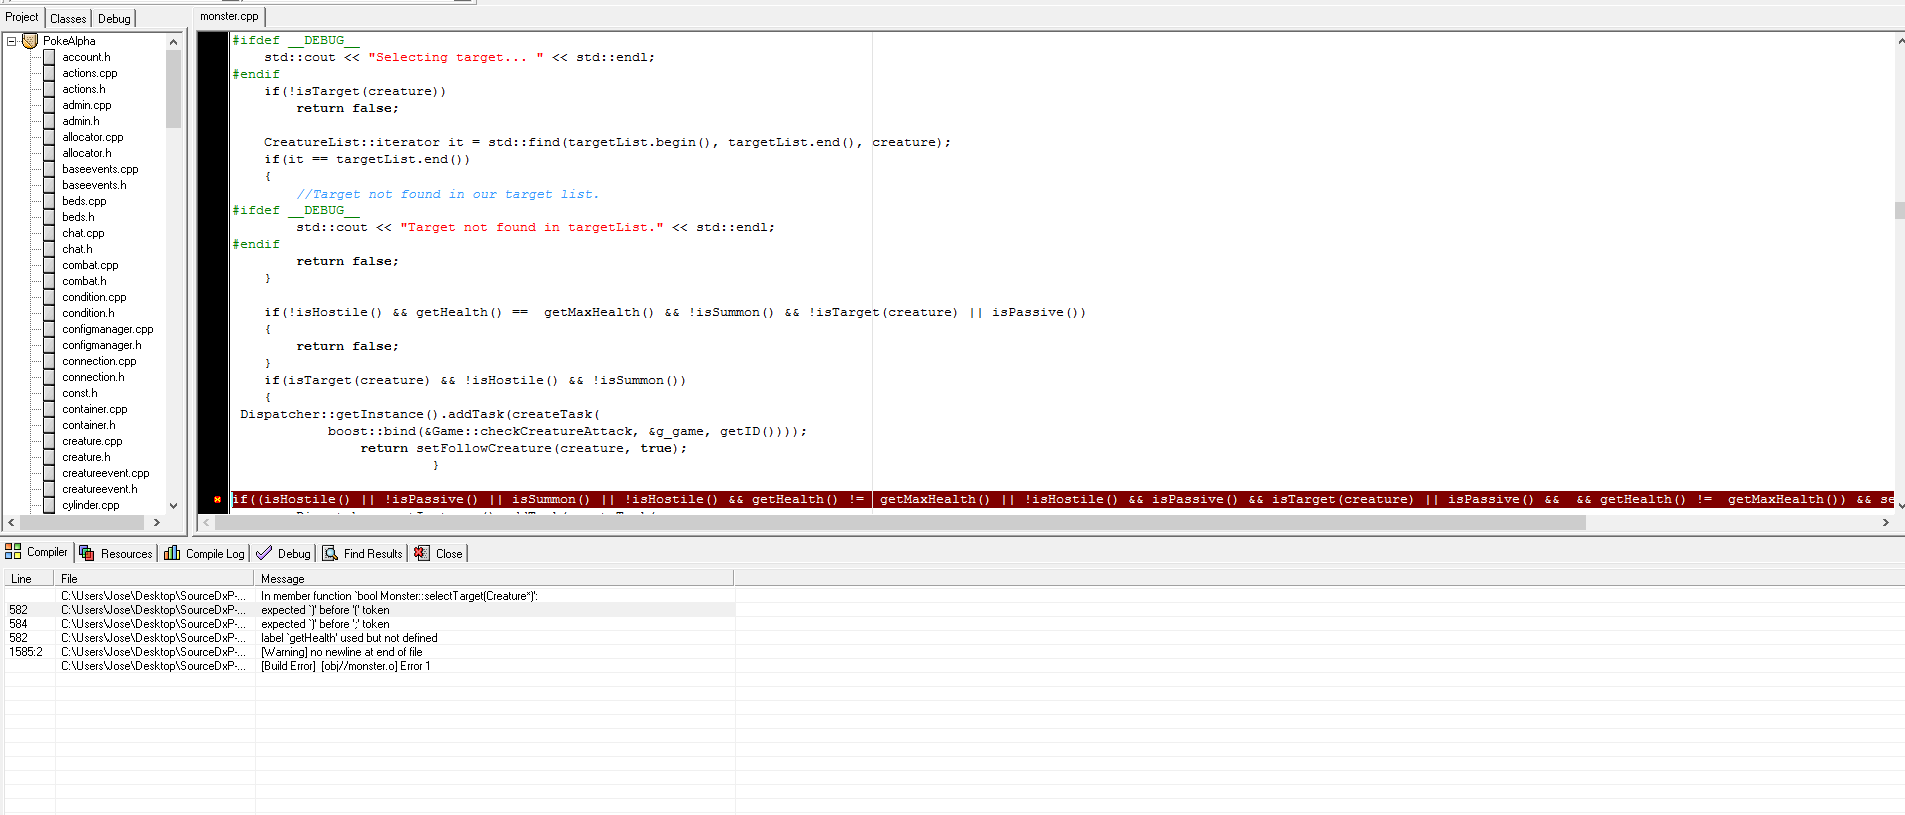Click the red error marker in gutter

point(217,499)
